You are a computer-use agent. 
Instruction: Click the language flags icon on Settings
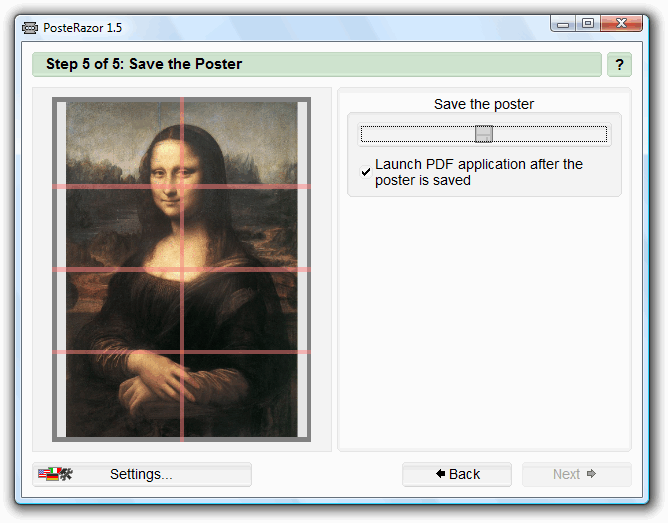pos(55,474)
